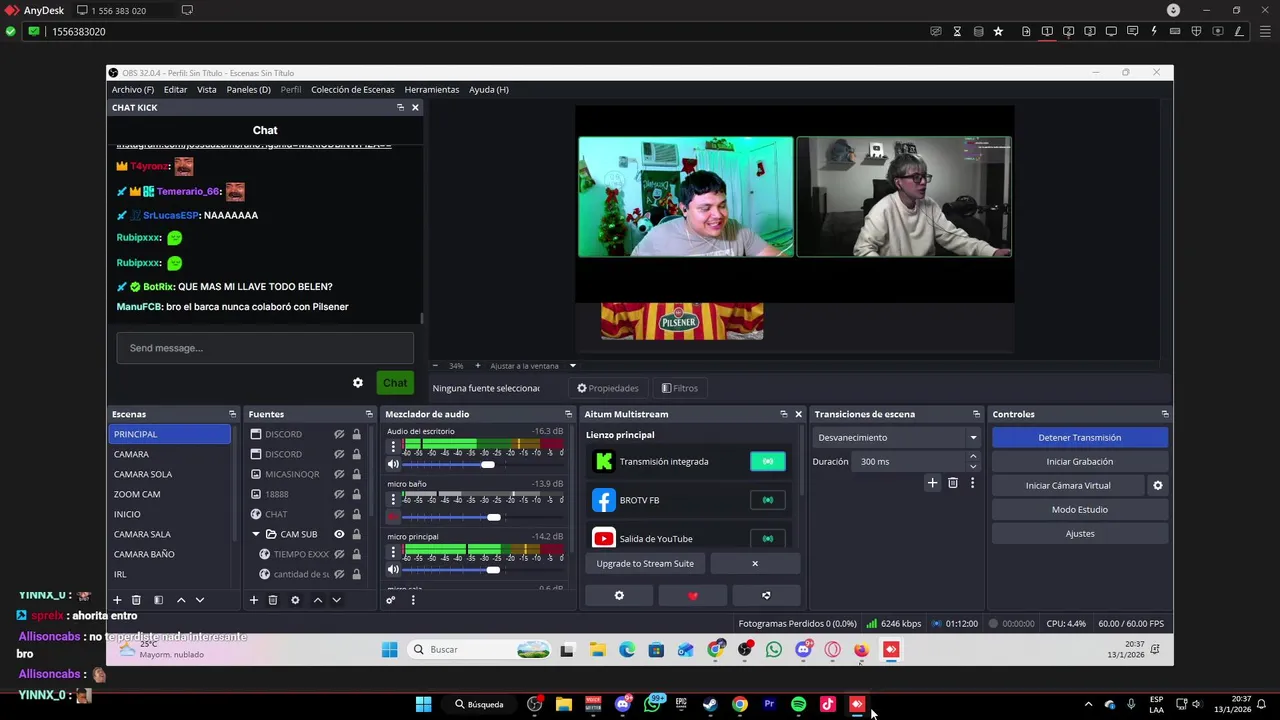Image resolution: width=1280 pixels, height=720 pixels.
Task: Remove selected source with Fuentes trash icon
Action: click(272, 600)
